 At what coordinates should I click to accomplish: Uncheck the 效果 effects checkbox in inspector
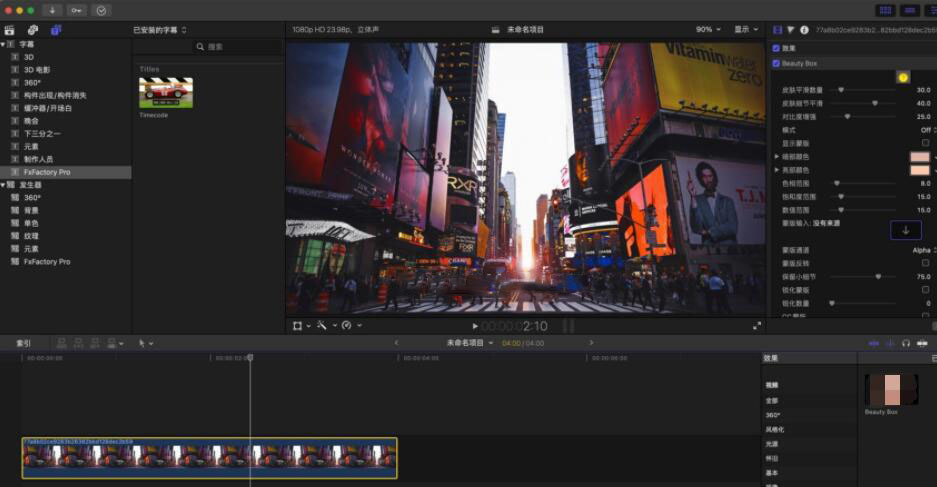776,48
